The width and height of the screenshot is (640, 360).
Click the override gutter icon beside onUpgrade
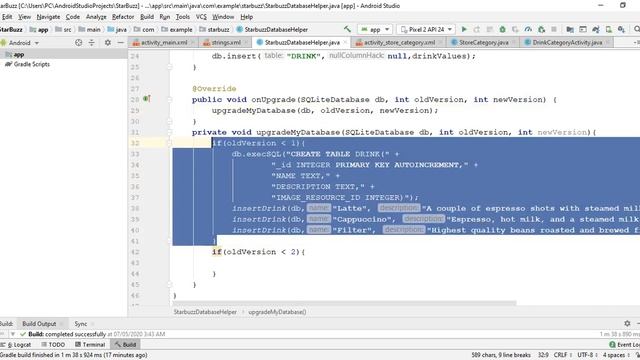(x=147, y=99)
